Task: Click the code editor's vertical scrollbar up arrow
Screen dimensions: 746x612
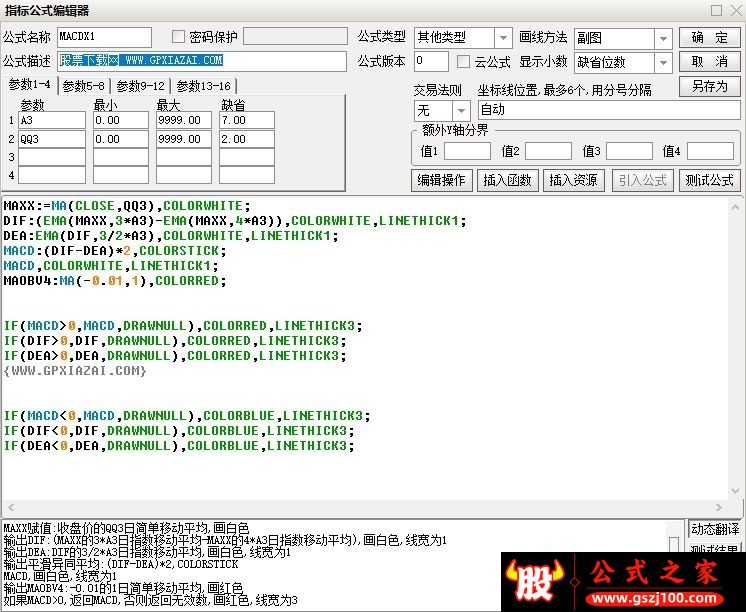Action: [735, 207]
